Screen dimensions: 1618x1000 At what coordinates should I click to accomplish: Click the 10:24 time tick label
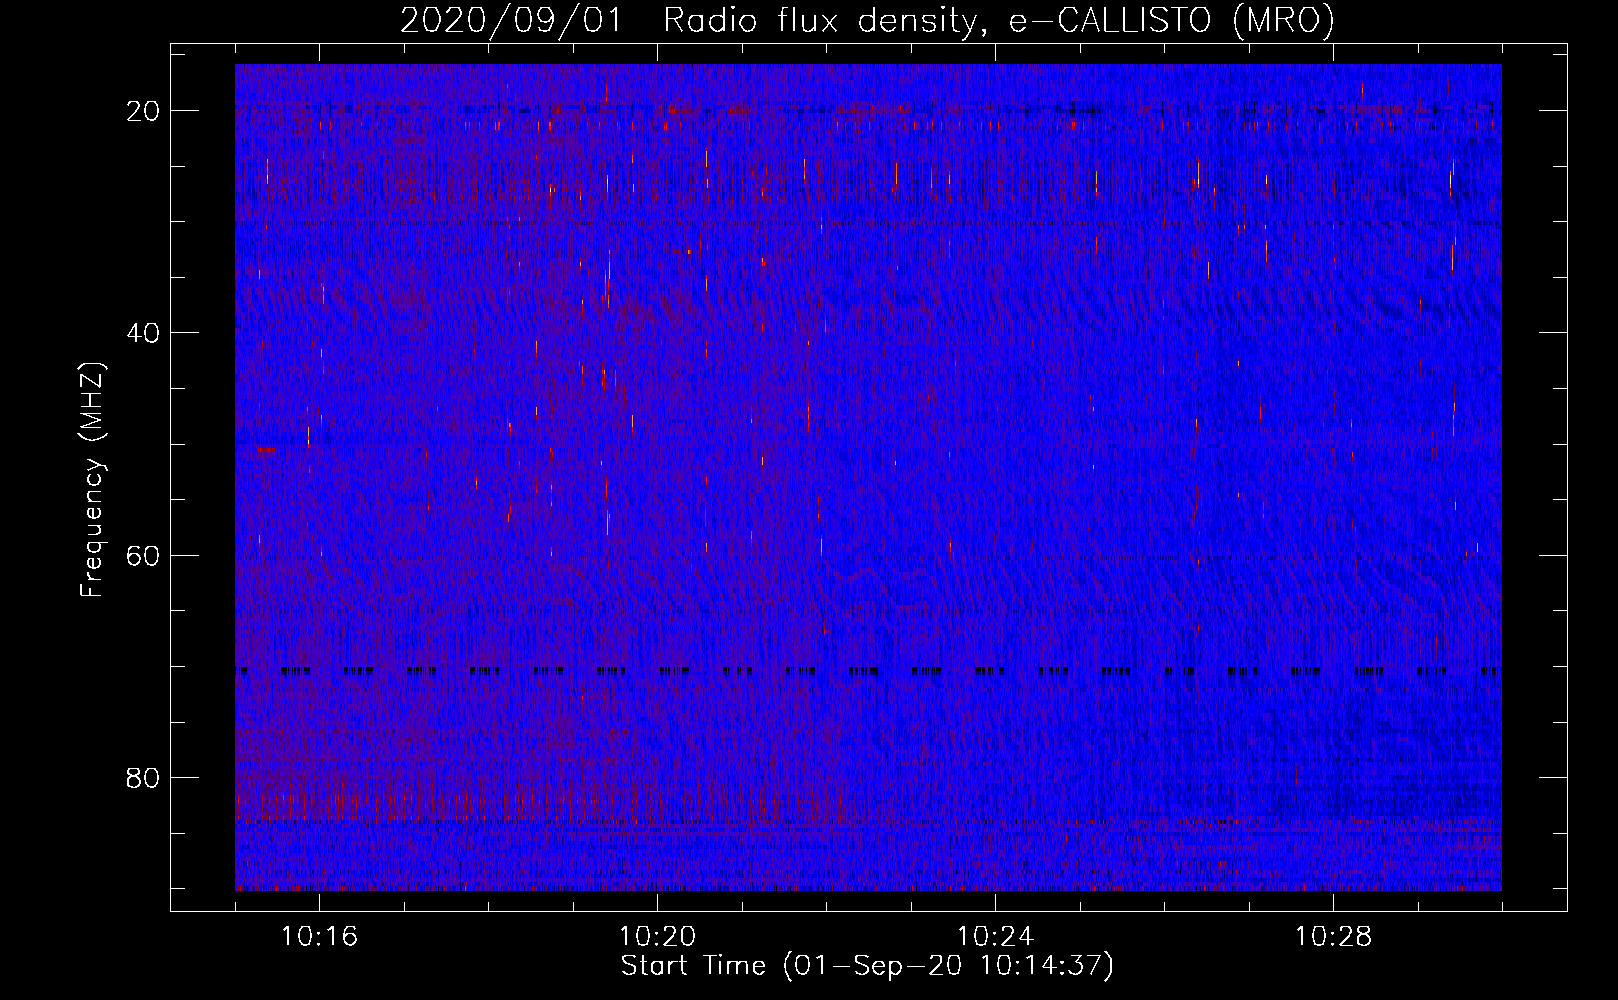point(995,937)
